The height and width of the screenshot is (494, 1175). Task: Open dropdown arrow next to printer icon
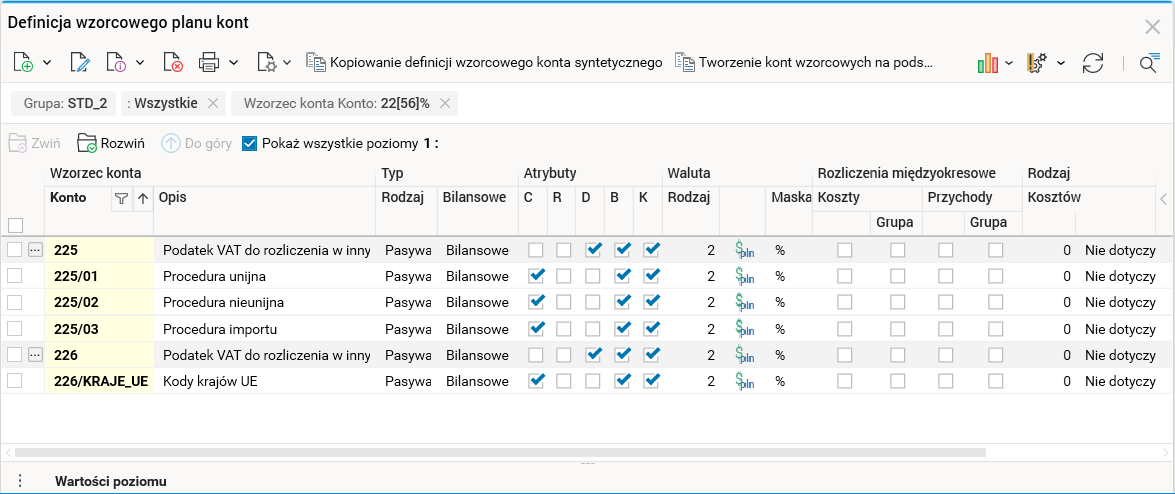click(x=234, y=63)
